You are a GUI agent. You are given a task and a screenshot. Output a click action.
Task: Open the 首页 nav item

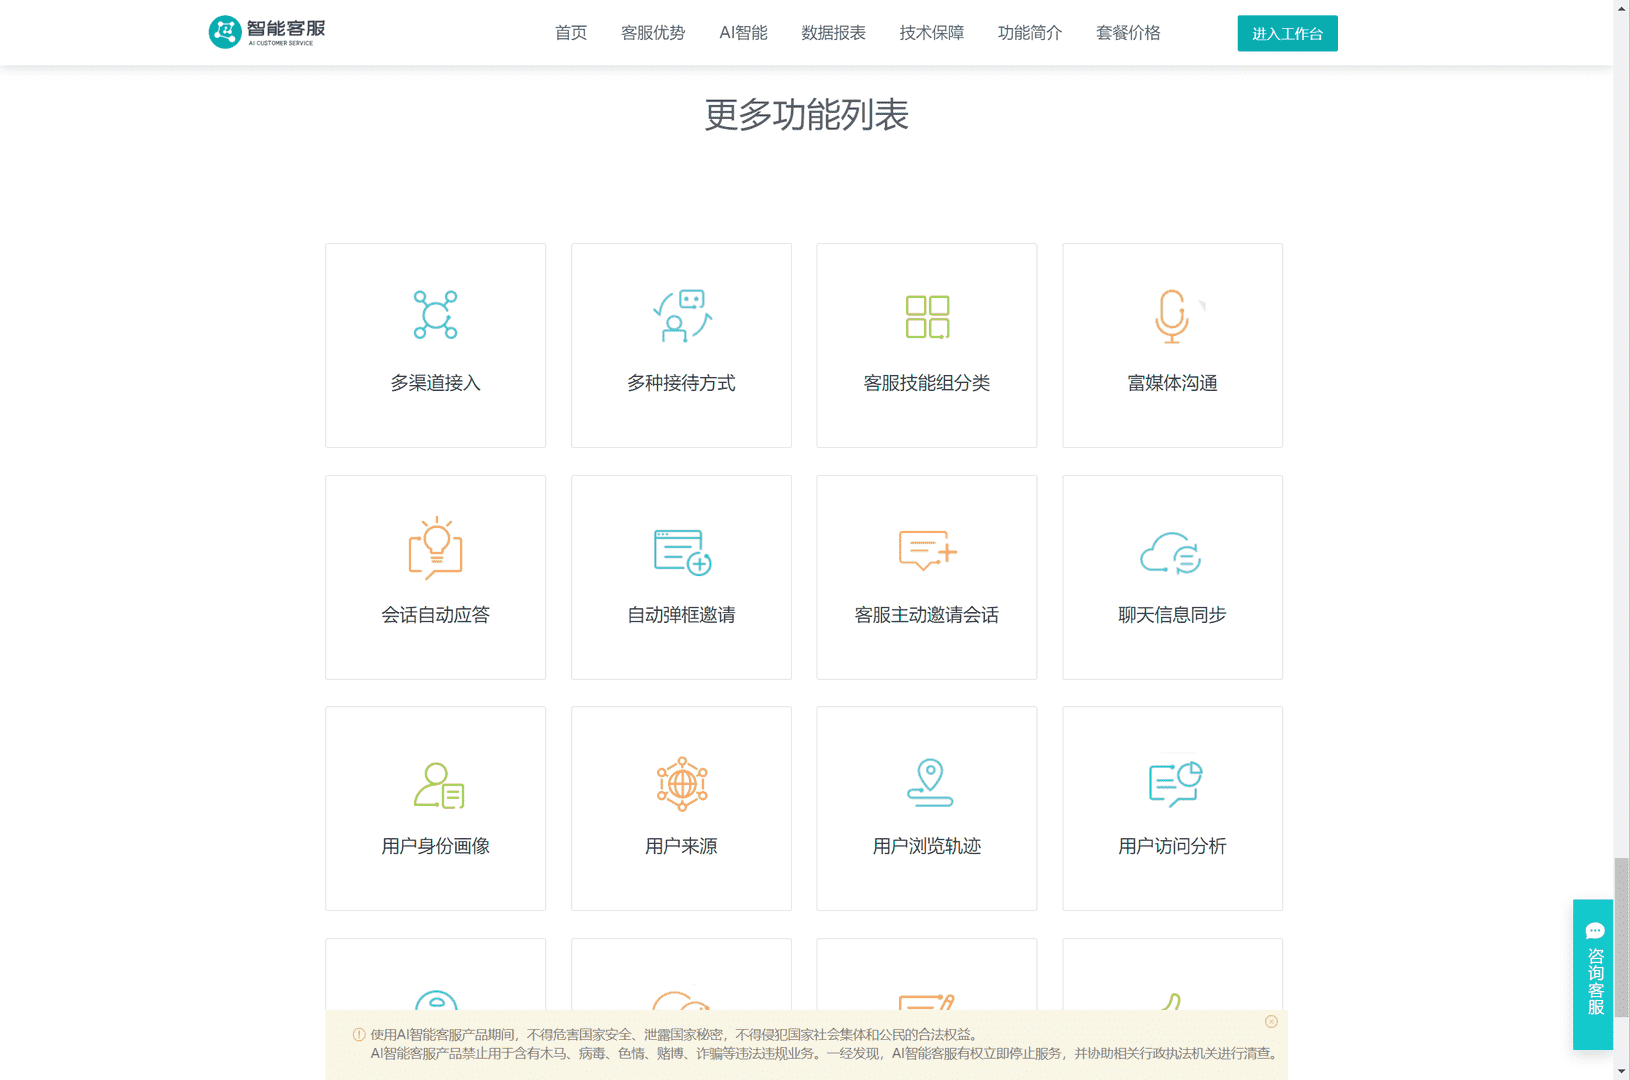(x=571, y=33)
